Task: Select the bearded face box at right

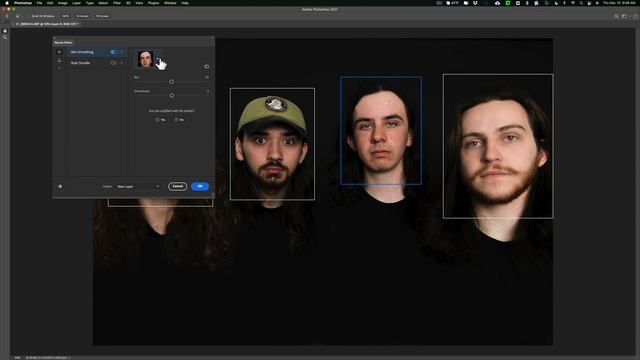Action: tap(498, 146)
